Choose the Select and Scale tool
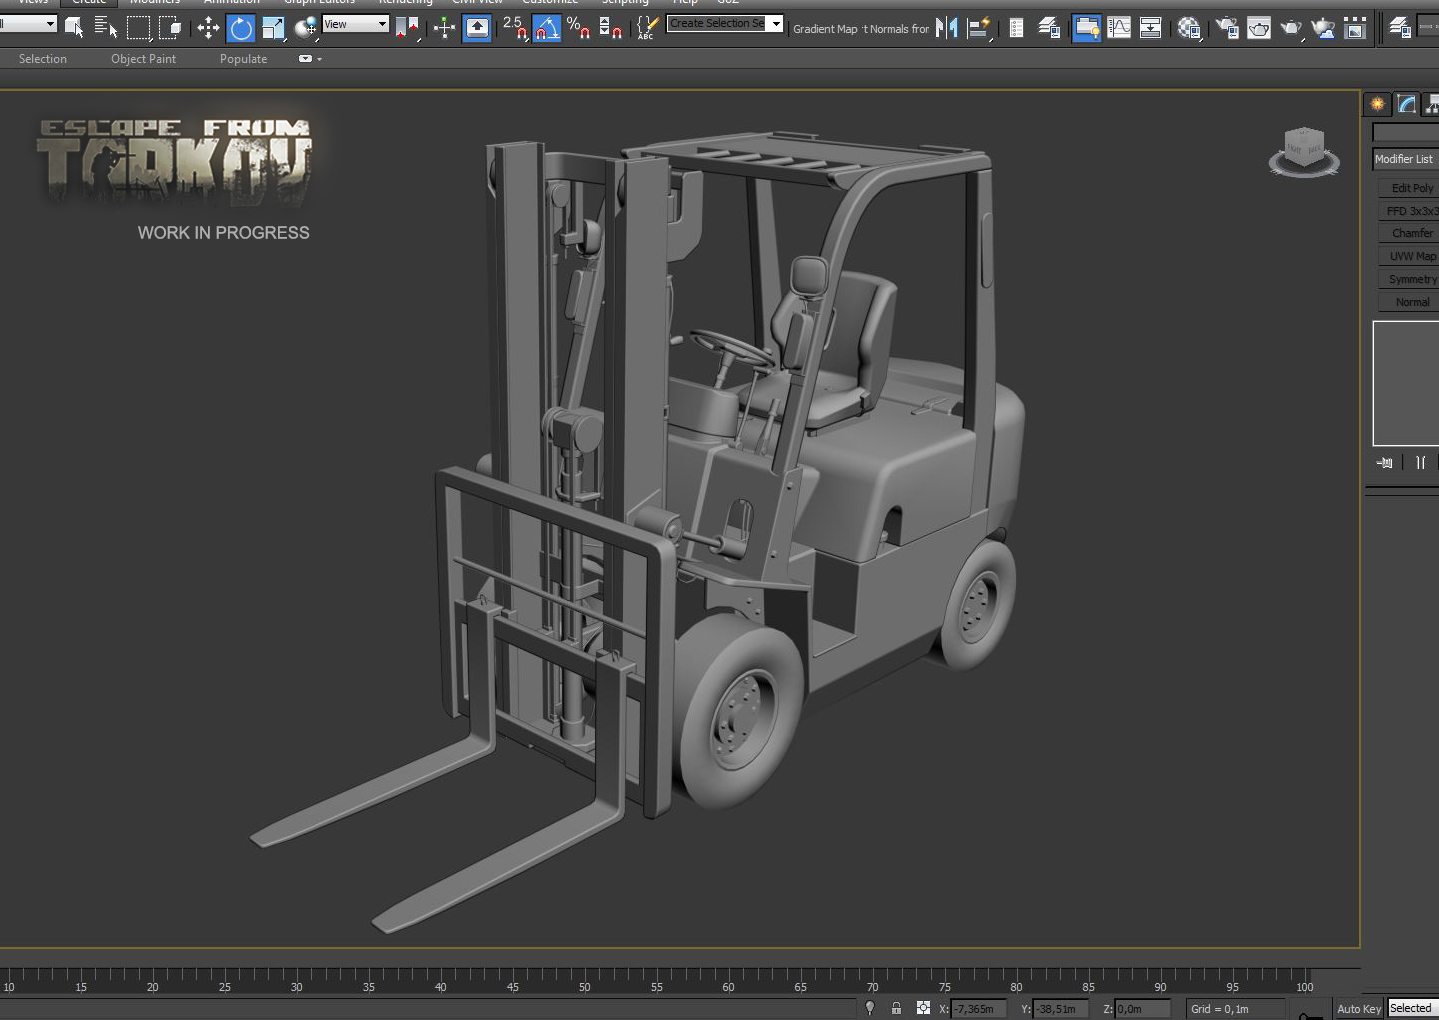1439x1020 pixels. click(273, 28)
